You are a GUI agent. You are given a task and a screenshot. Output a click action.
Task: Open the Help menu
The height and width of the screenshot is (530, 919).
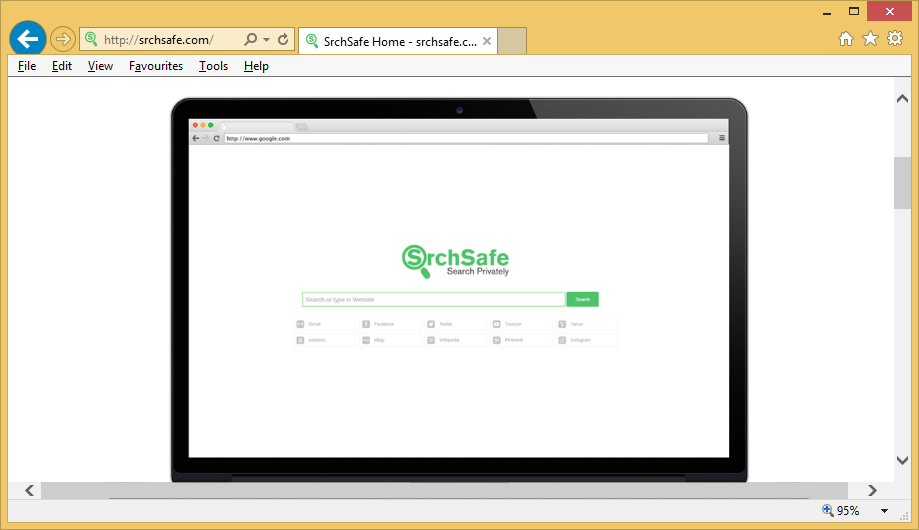click(256, 66)
